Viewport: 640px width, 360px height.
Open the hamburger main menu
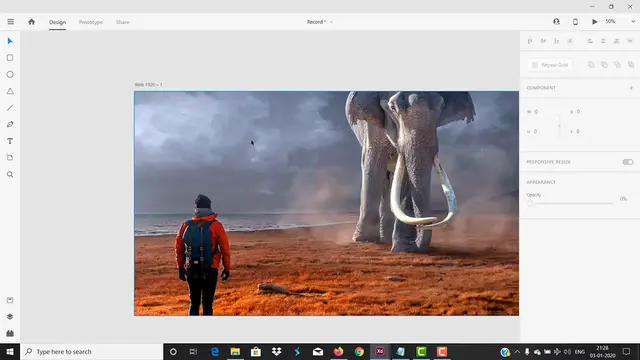(11, 22)
